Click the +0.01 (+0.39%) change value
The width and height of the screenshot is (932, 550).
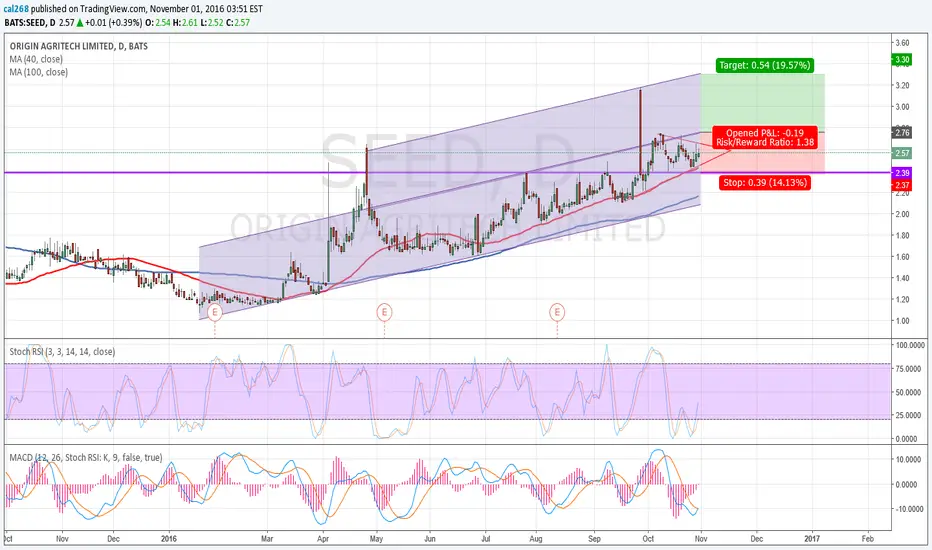click(x=114, y=23)
